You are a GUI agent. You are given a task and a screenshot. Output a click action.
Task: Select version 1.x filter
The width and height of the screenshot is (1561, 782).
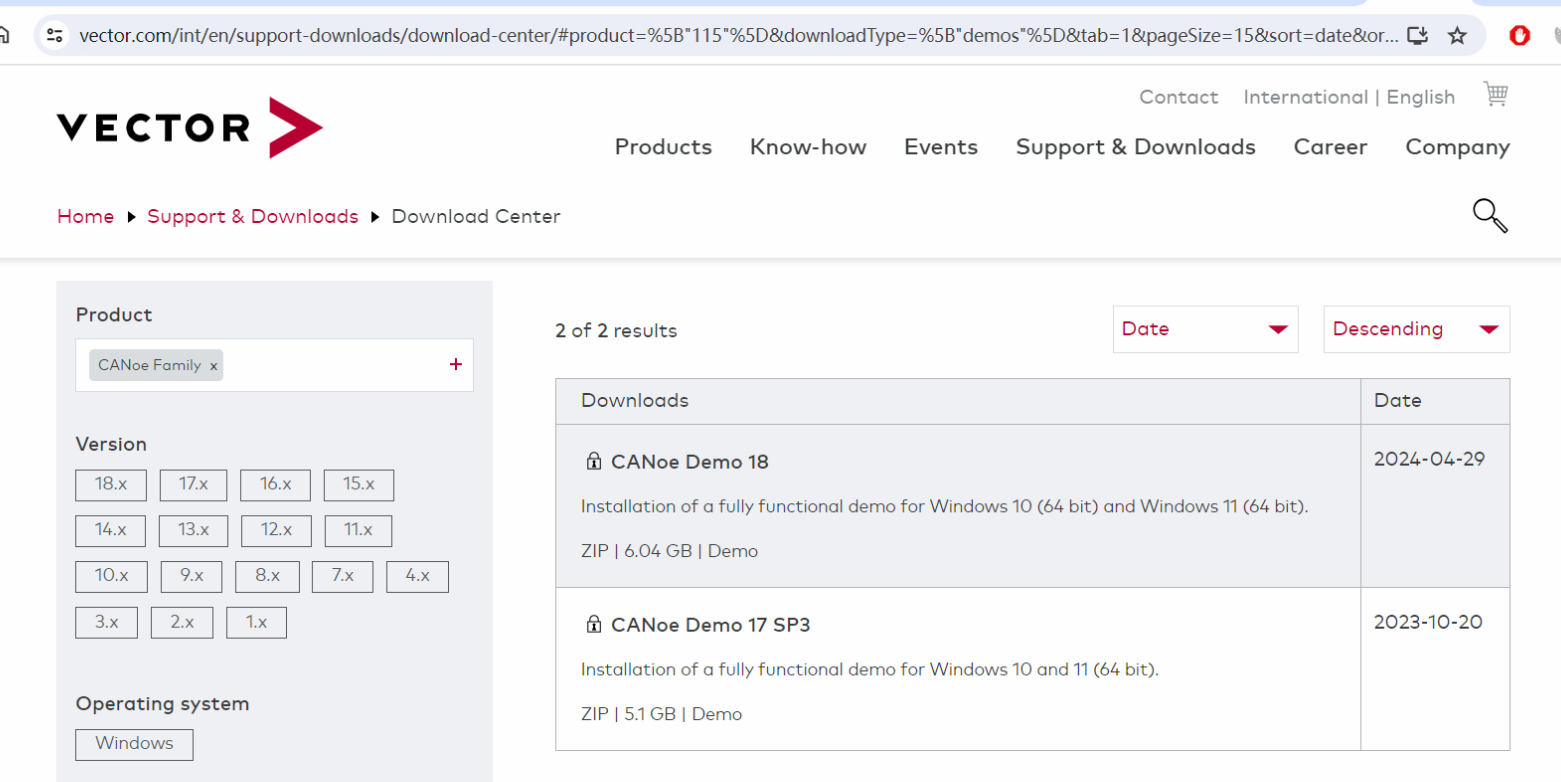tap(256, 623)
